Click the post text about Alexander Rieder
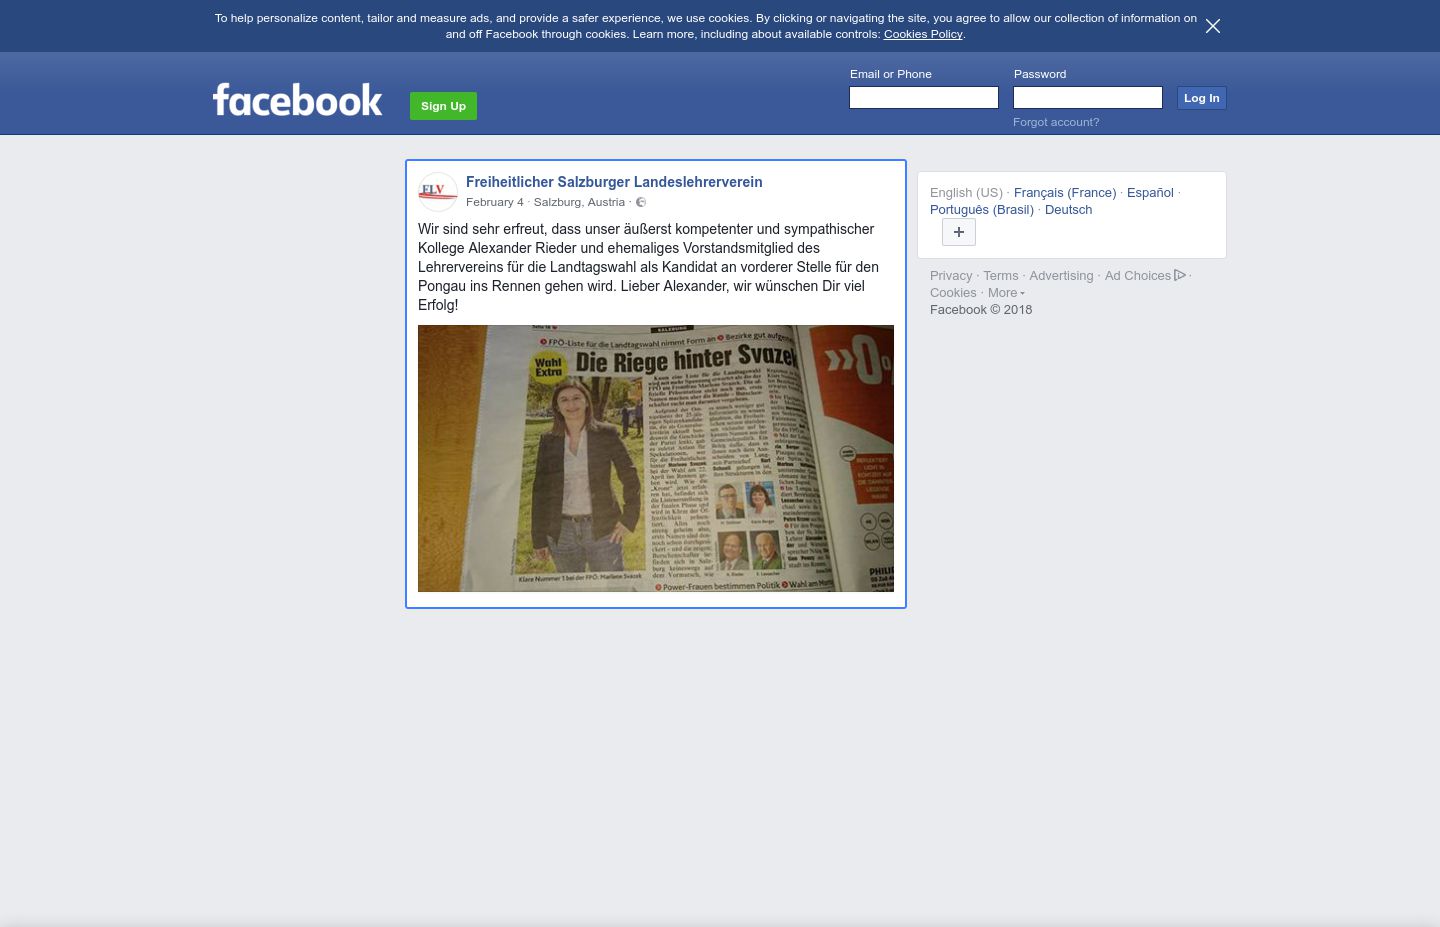Screen dimensions: 1440x927 click(x=648, y=267)
